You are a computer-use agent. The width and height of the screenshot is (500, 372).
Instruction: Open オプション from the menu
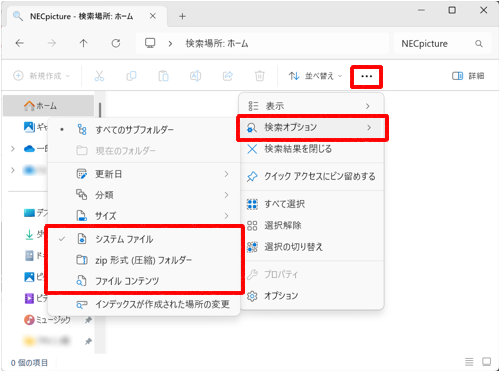(x=311, y=295)
